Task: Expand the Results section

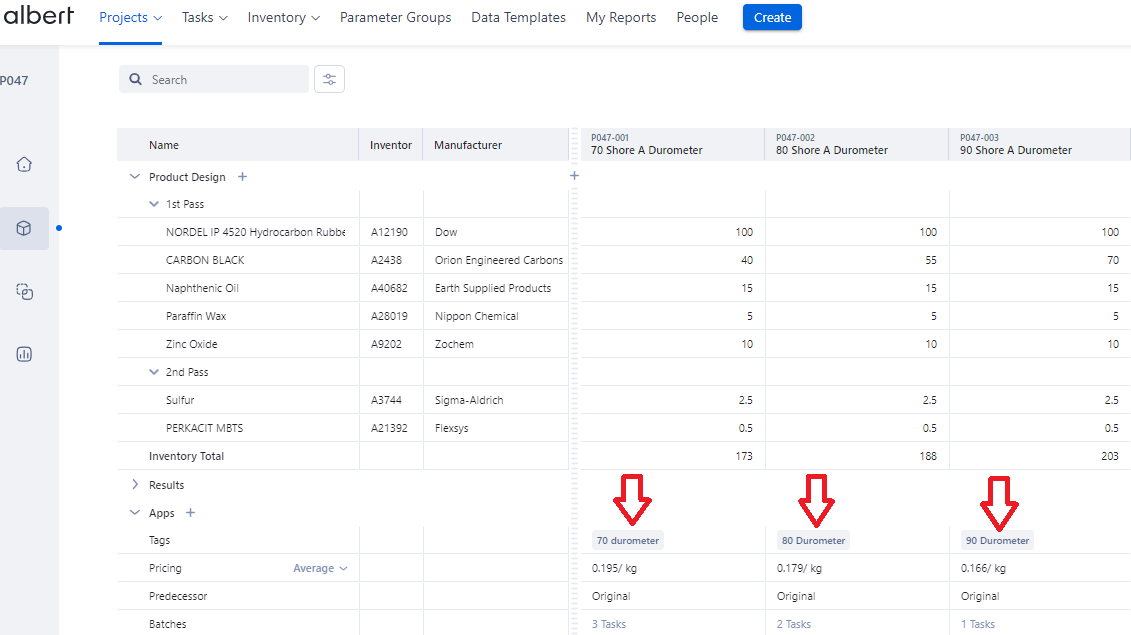Action: pyautogui.click(x=135, y=485)
